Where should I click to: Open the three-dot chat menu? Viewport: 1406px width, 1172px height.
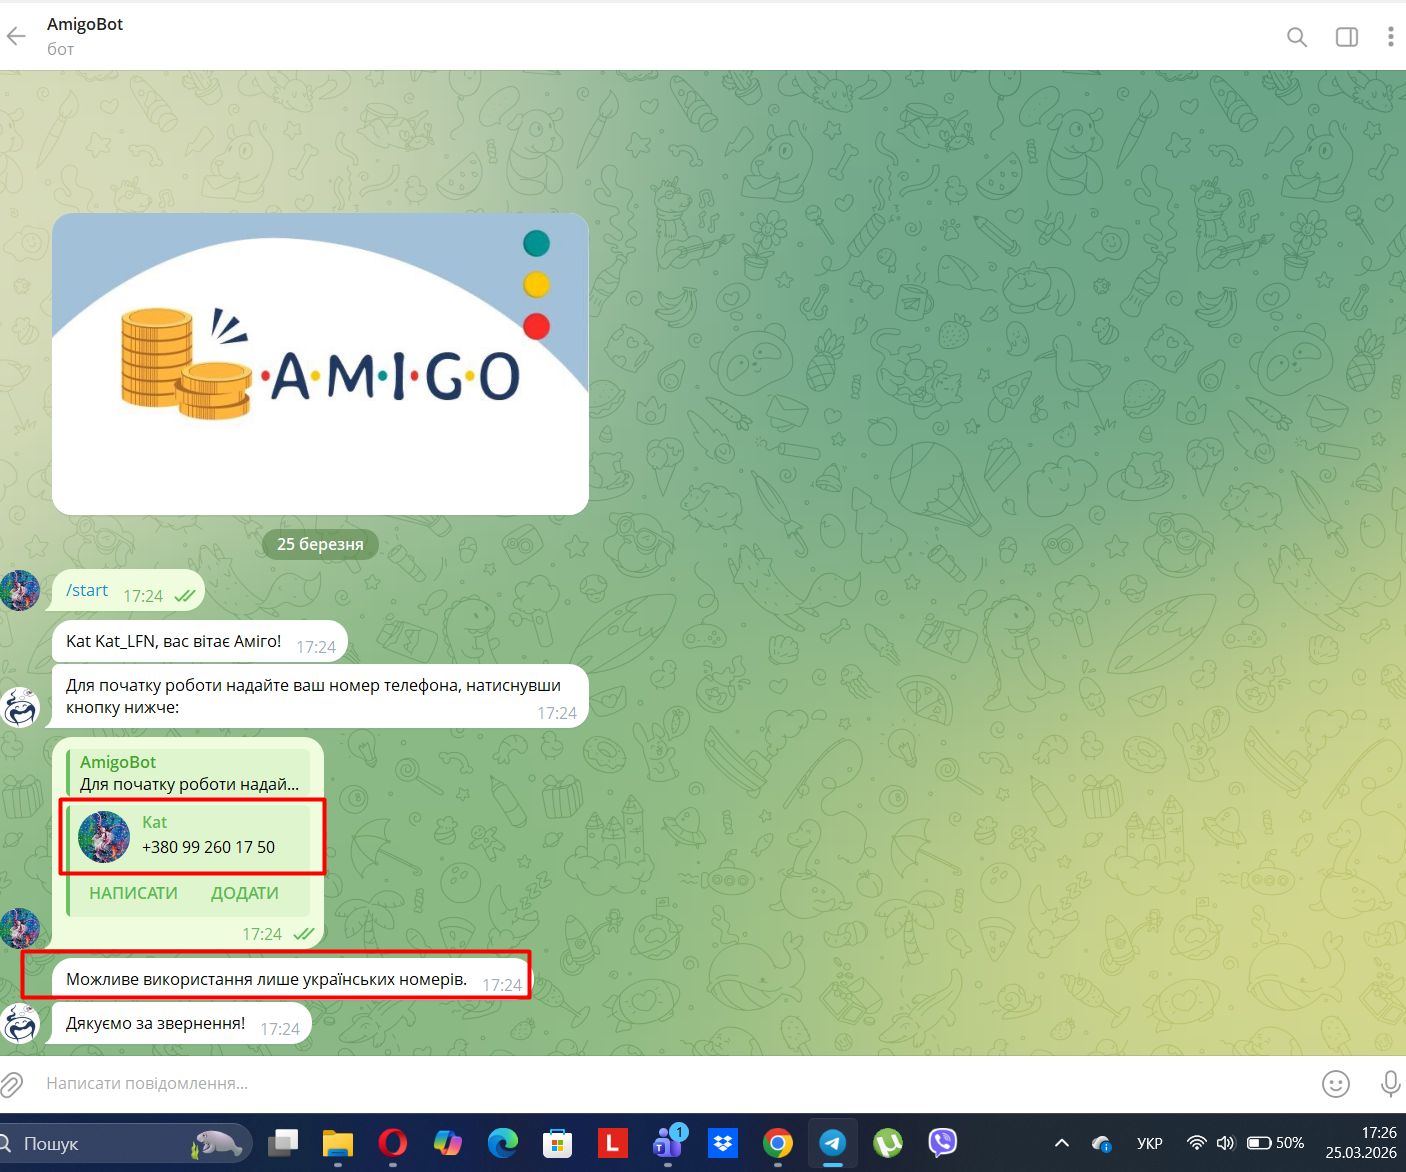pos(1390,37)
